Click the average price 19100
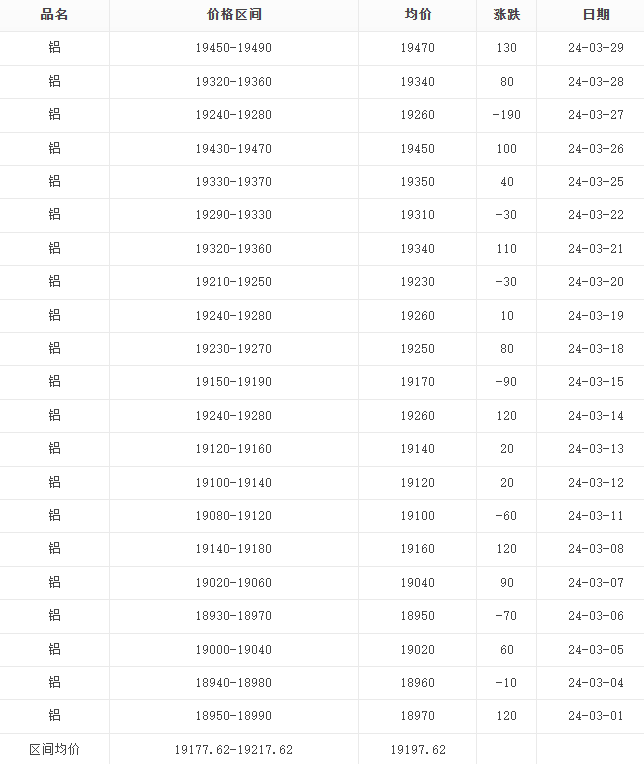Screen dimensions: 644x764 click(x=417, y=516)
